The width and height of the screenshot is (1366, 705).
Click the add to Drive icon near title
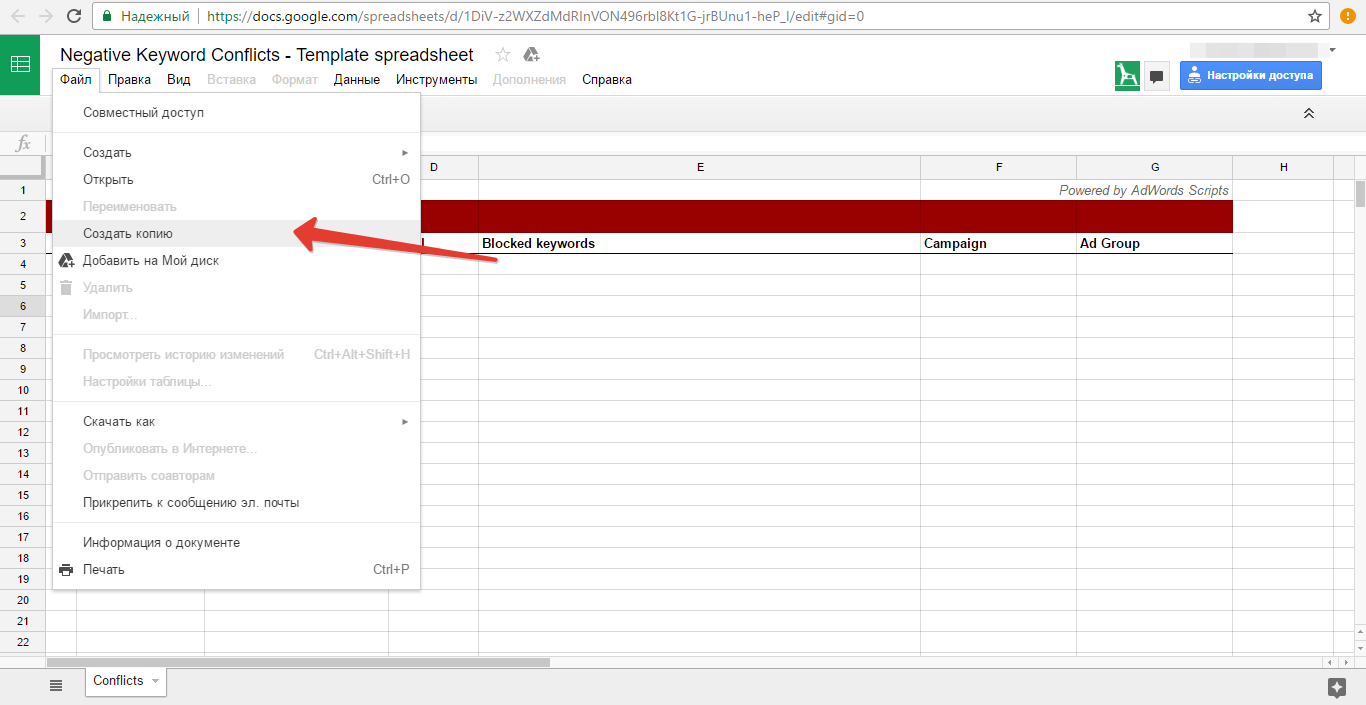tap(532, 55)
